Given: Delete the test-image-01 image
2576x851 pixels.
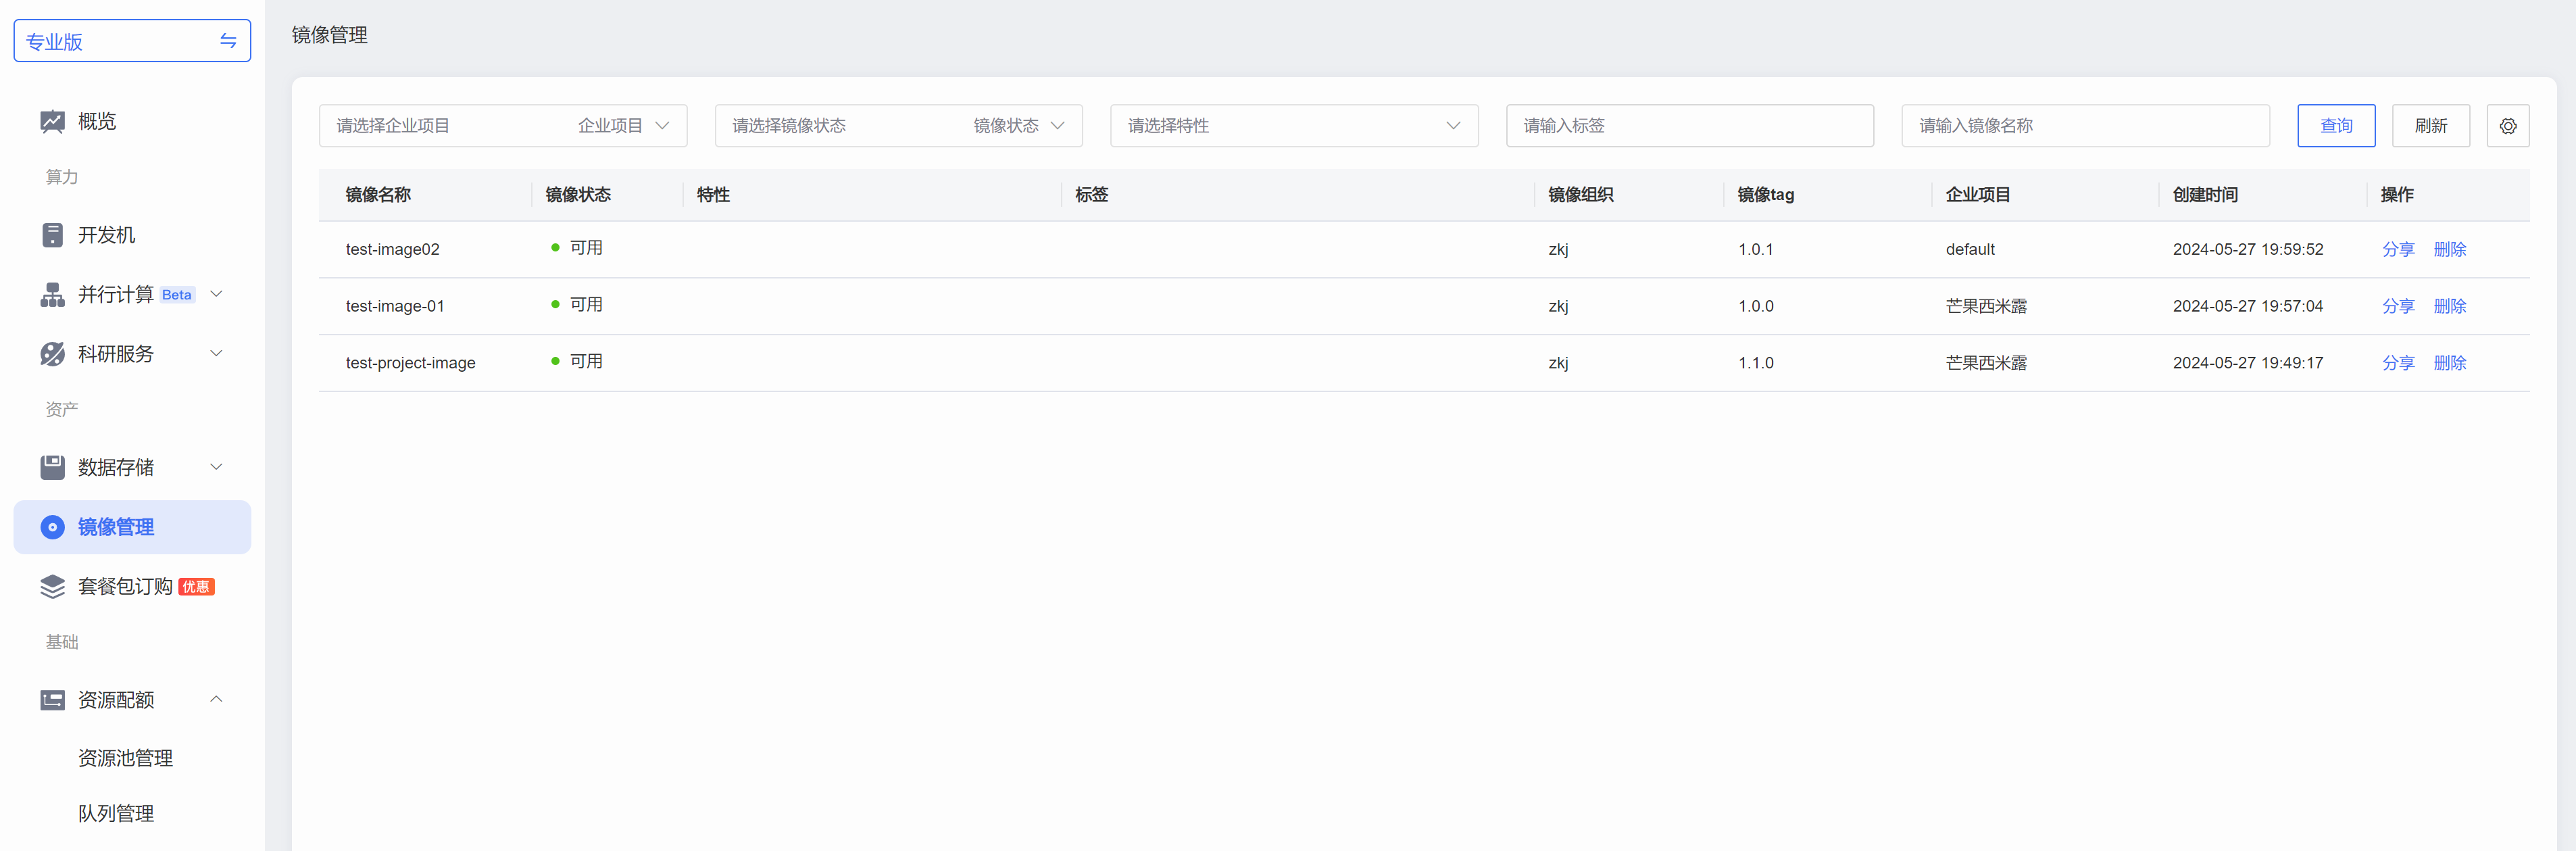Looking at the screenshot, I should (2450, 306).
